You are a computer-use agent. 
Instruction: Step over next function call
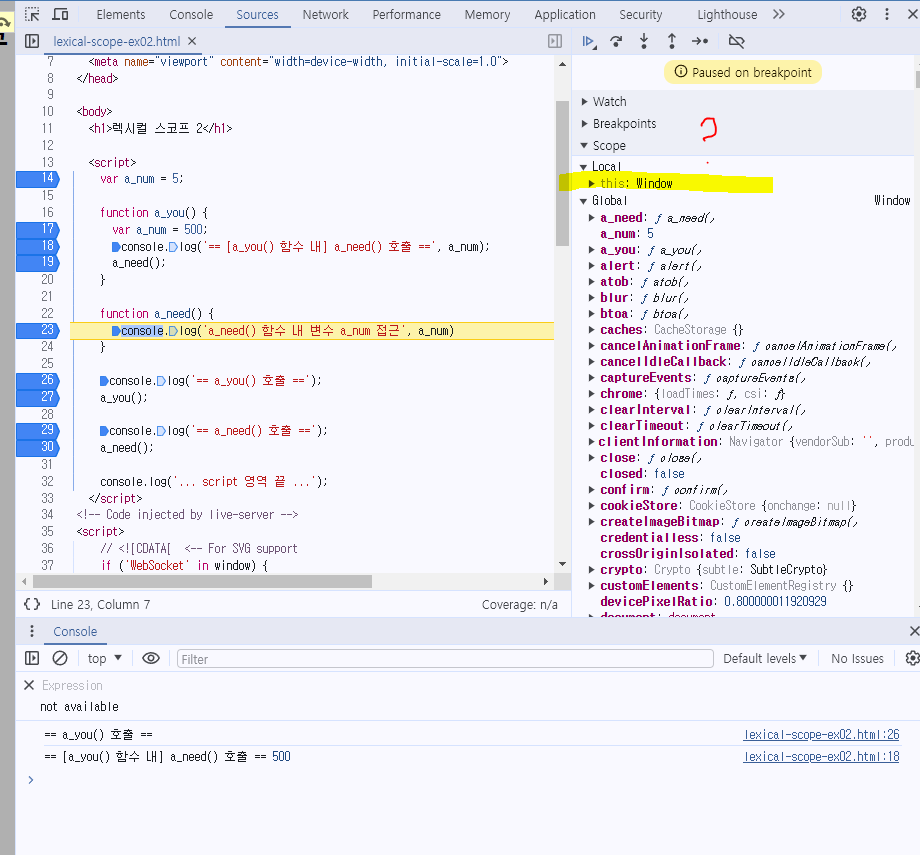(x=616, y=41)
